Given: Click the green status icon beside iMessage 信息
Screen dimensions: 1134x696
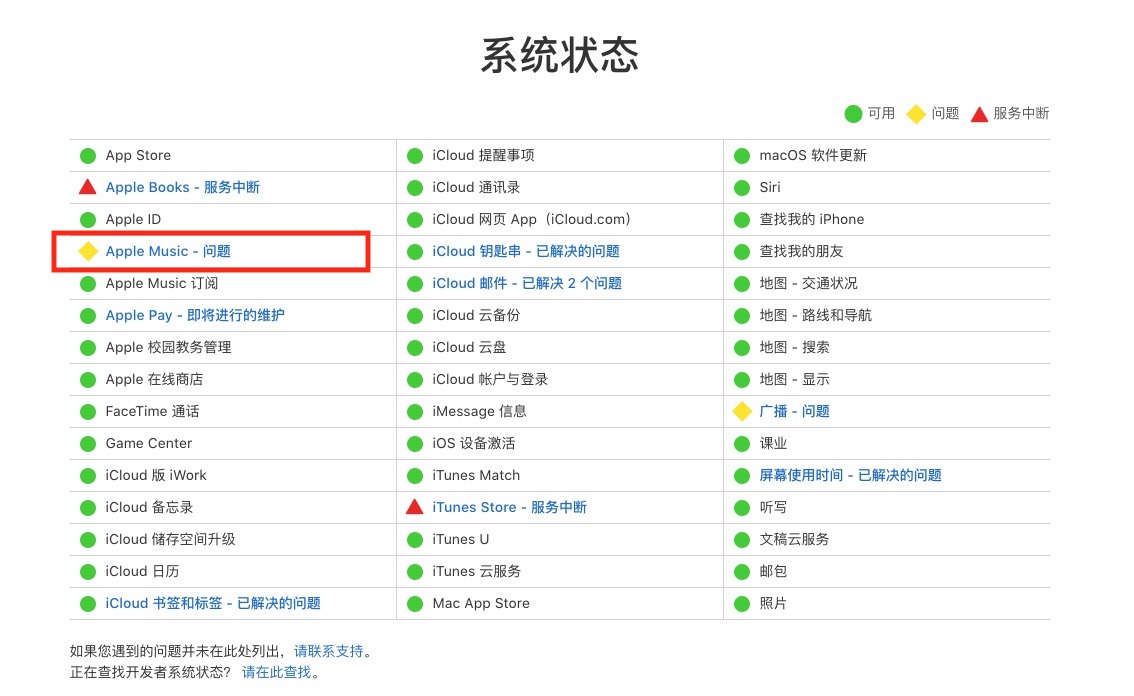Looking at the screenshot, I should (x=415, y=411).
